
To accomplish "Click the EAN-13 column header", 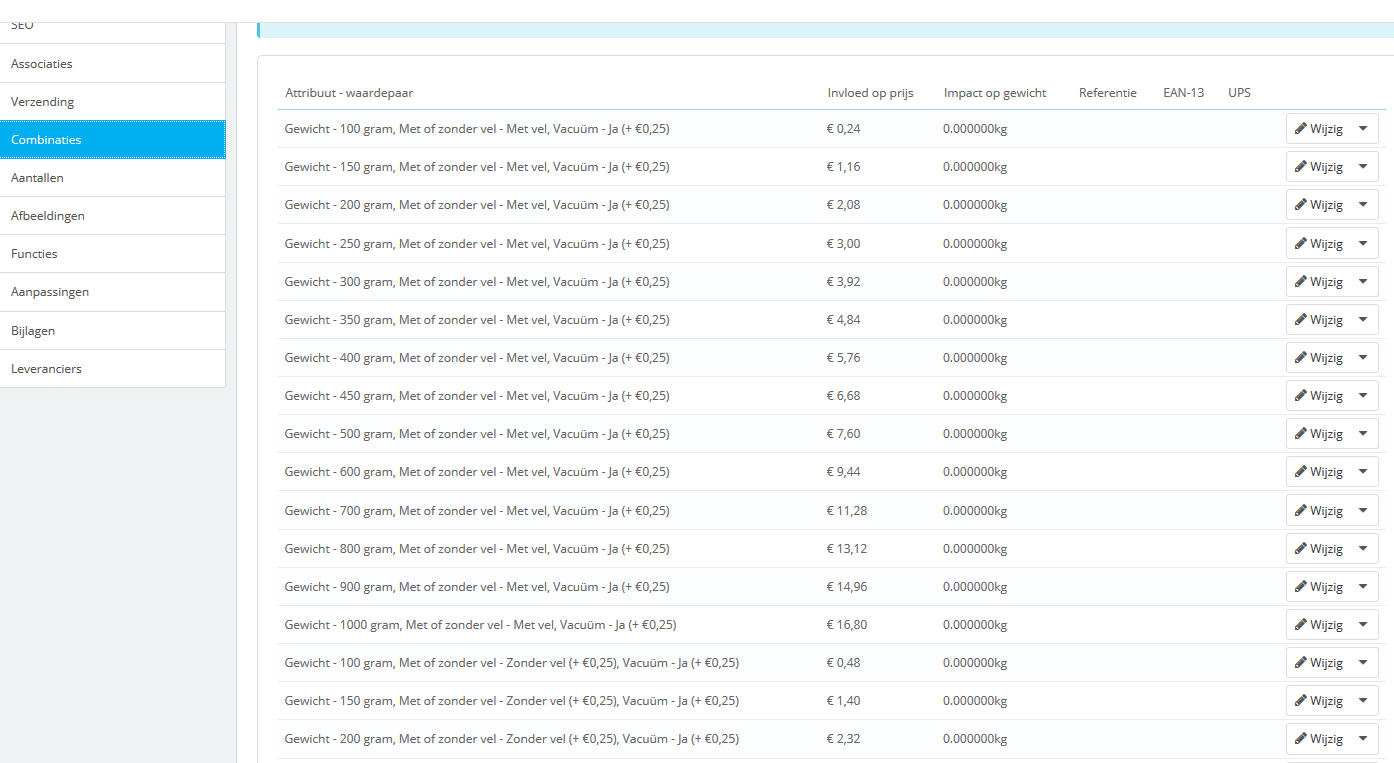I will (1183, 93).
